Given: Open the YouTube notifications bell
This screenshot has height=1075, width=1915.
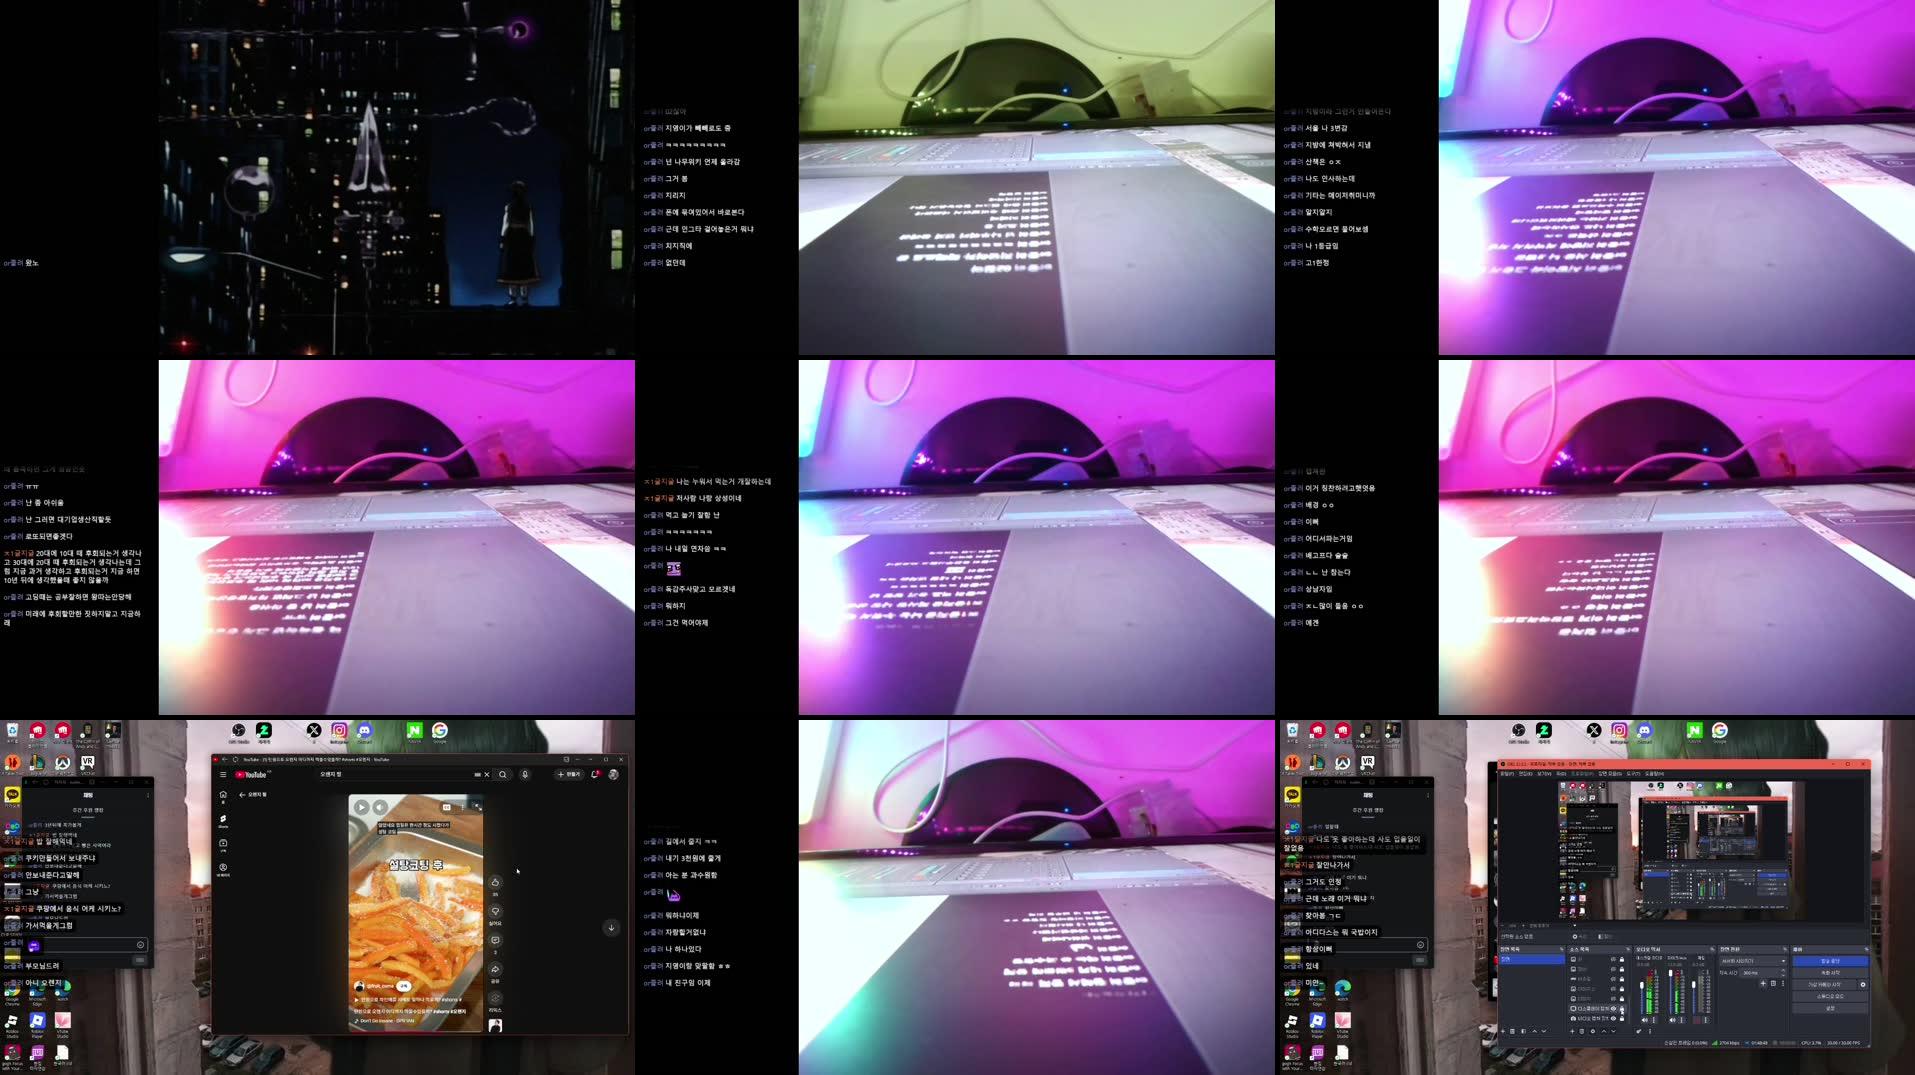Looking at the screenshot, I should (593, 775).
